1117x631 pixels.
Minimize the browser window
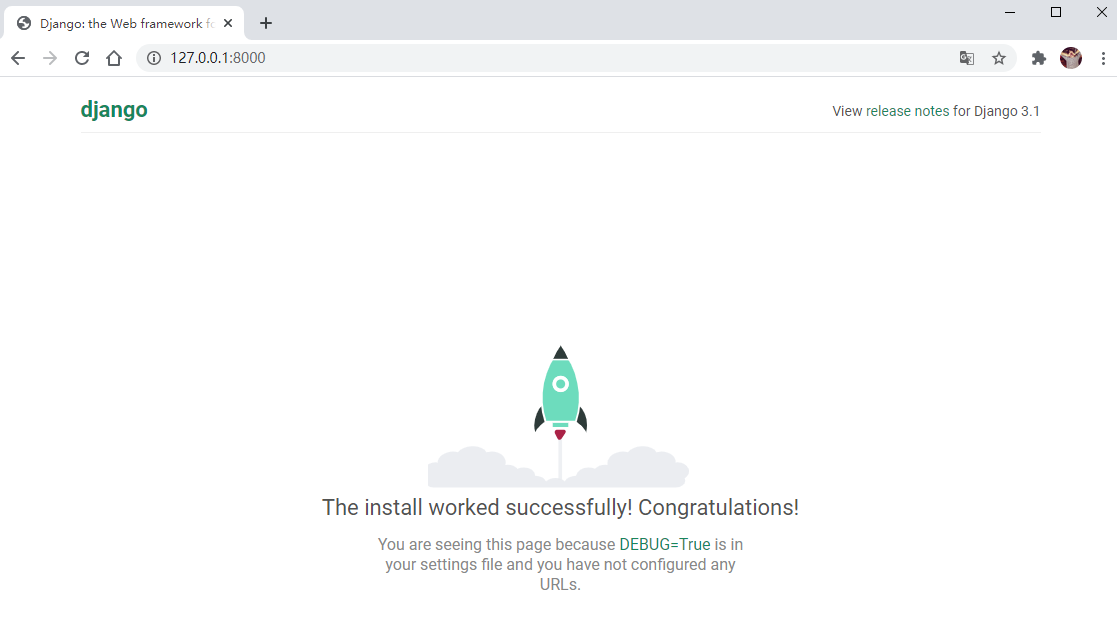[x=1010, y=12]
